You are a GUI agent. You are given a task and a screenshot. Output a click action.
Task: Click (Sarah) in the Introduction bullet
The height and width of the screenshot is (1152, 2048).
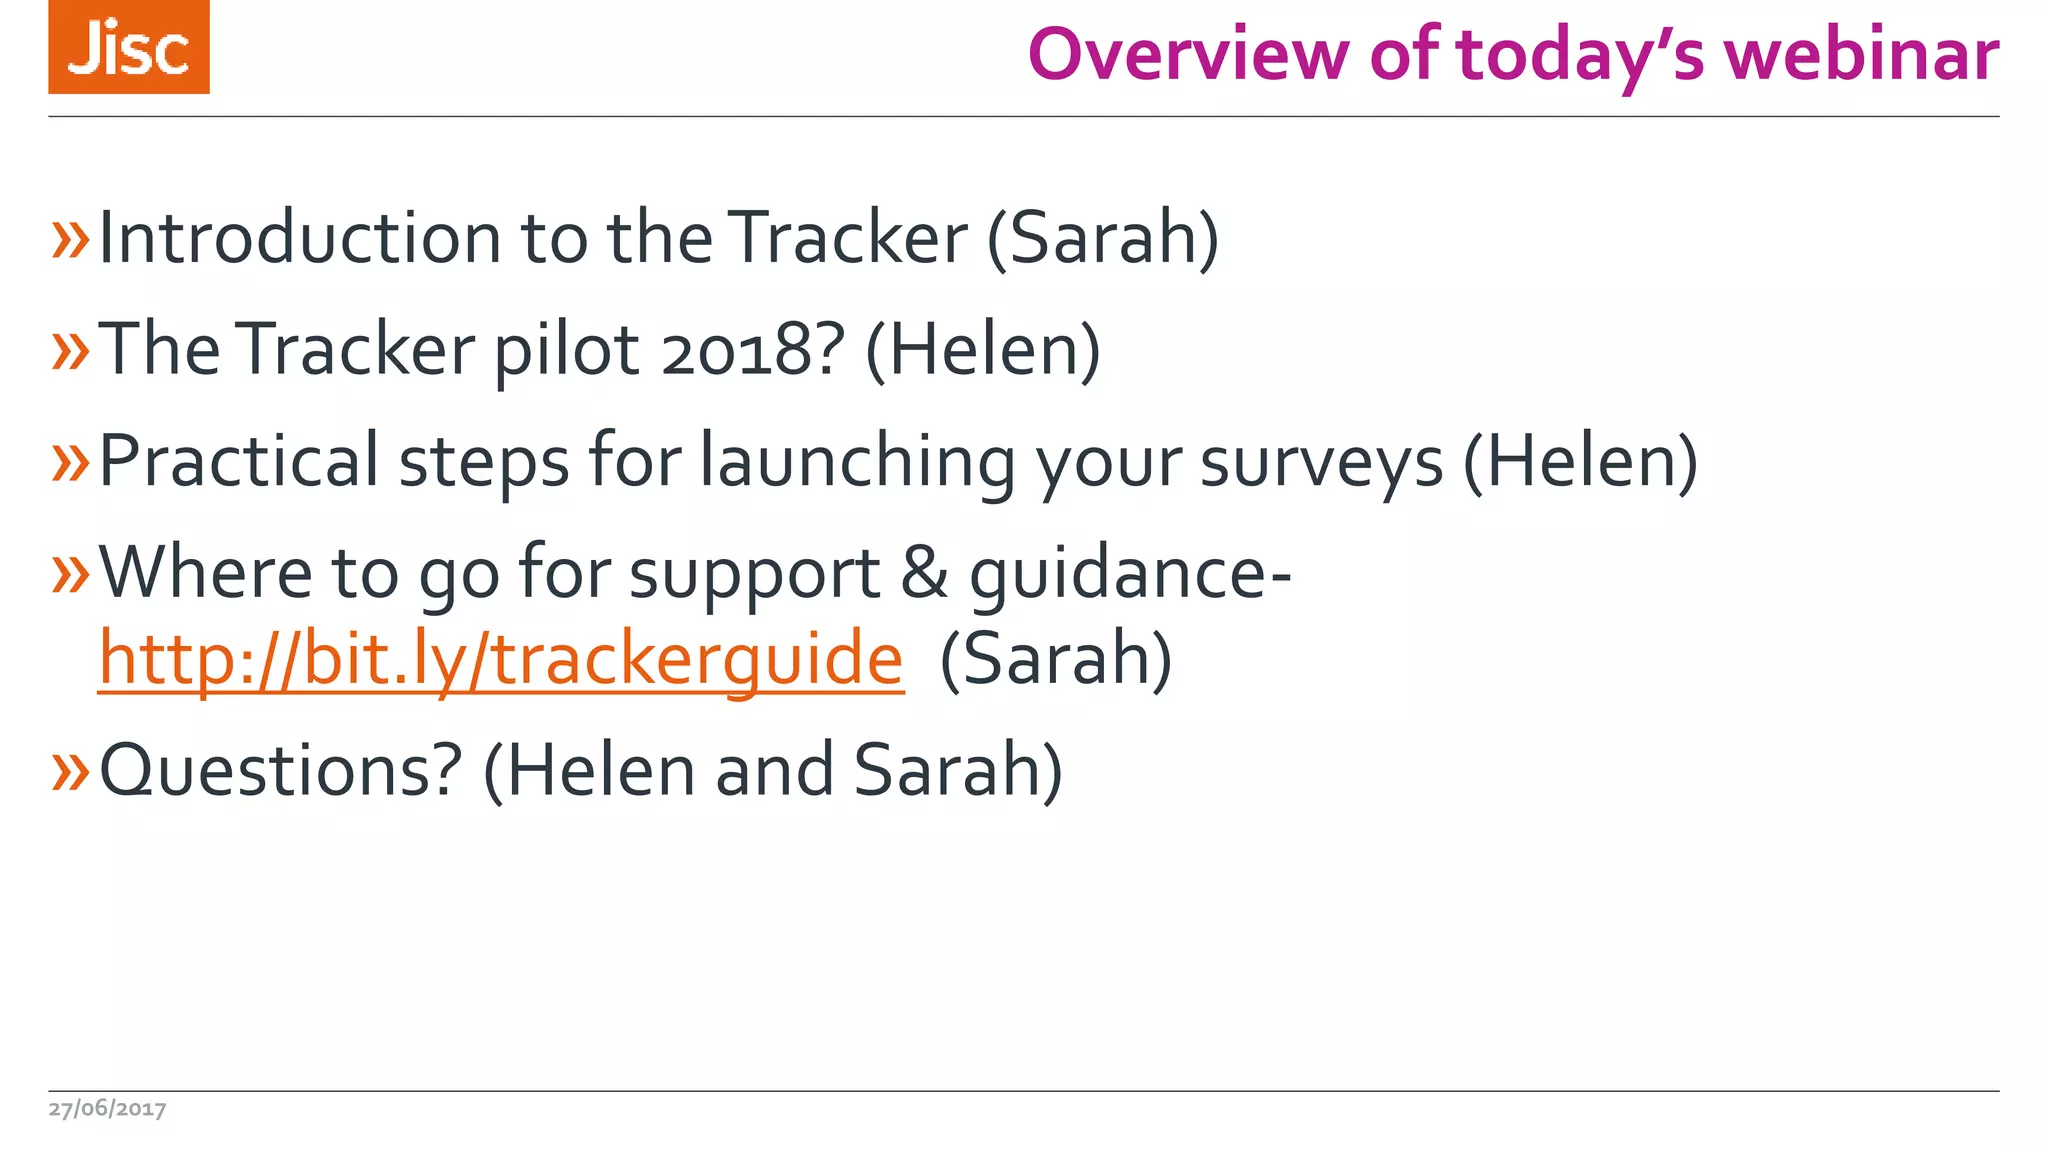tap(1103, 239)
